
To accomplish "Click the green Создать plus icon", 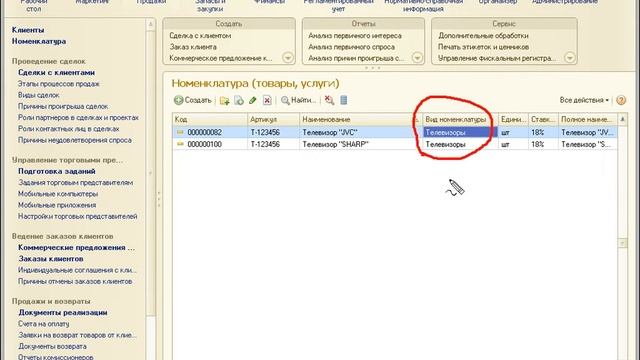I will 178,100.
